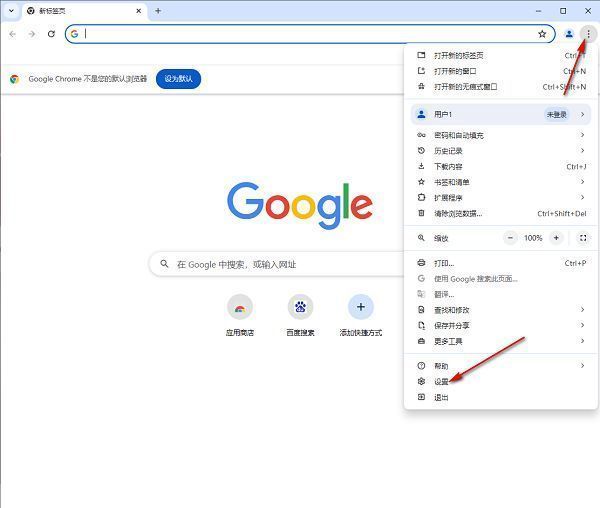
Task: Open the profile avatar icon in toolbar
Action: 569,34
